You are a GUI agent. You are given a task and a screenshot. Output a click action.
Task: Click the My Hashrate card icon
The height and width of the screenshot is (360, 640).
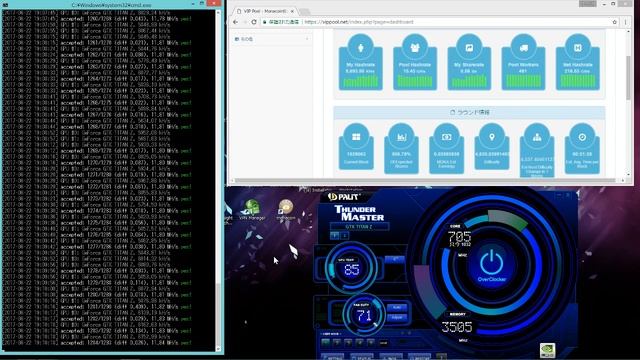point(360,48)
